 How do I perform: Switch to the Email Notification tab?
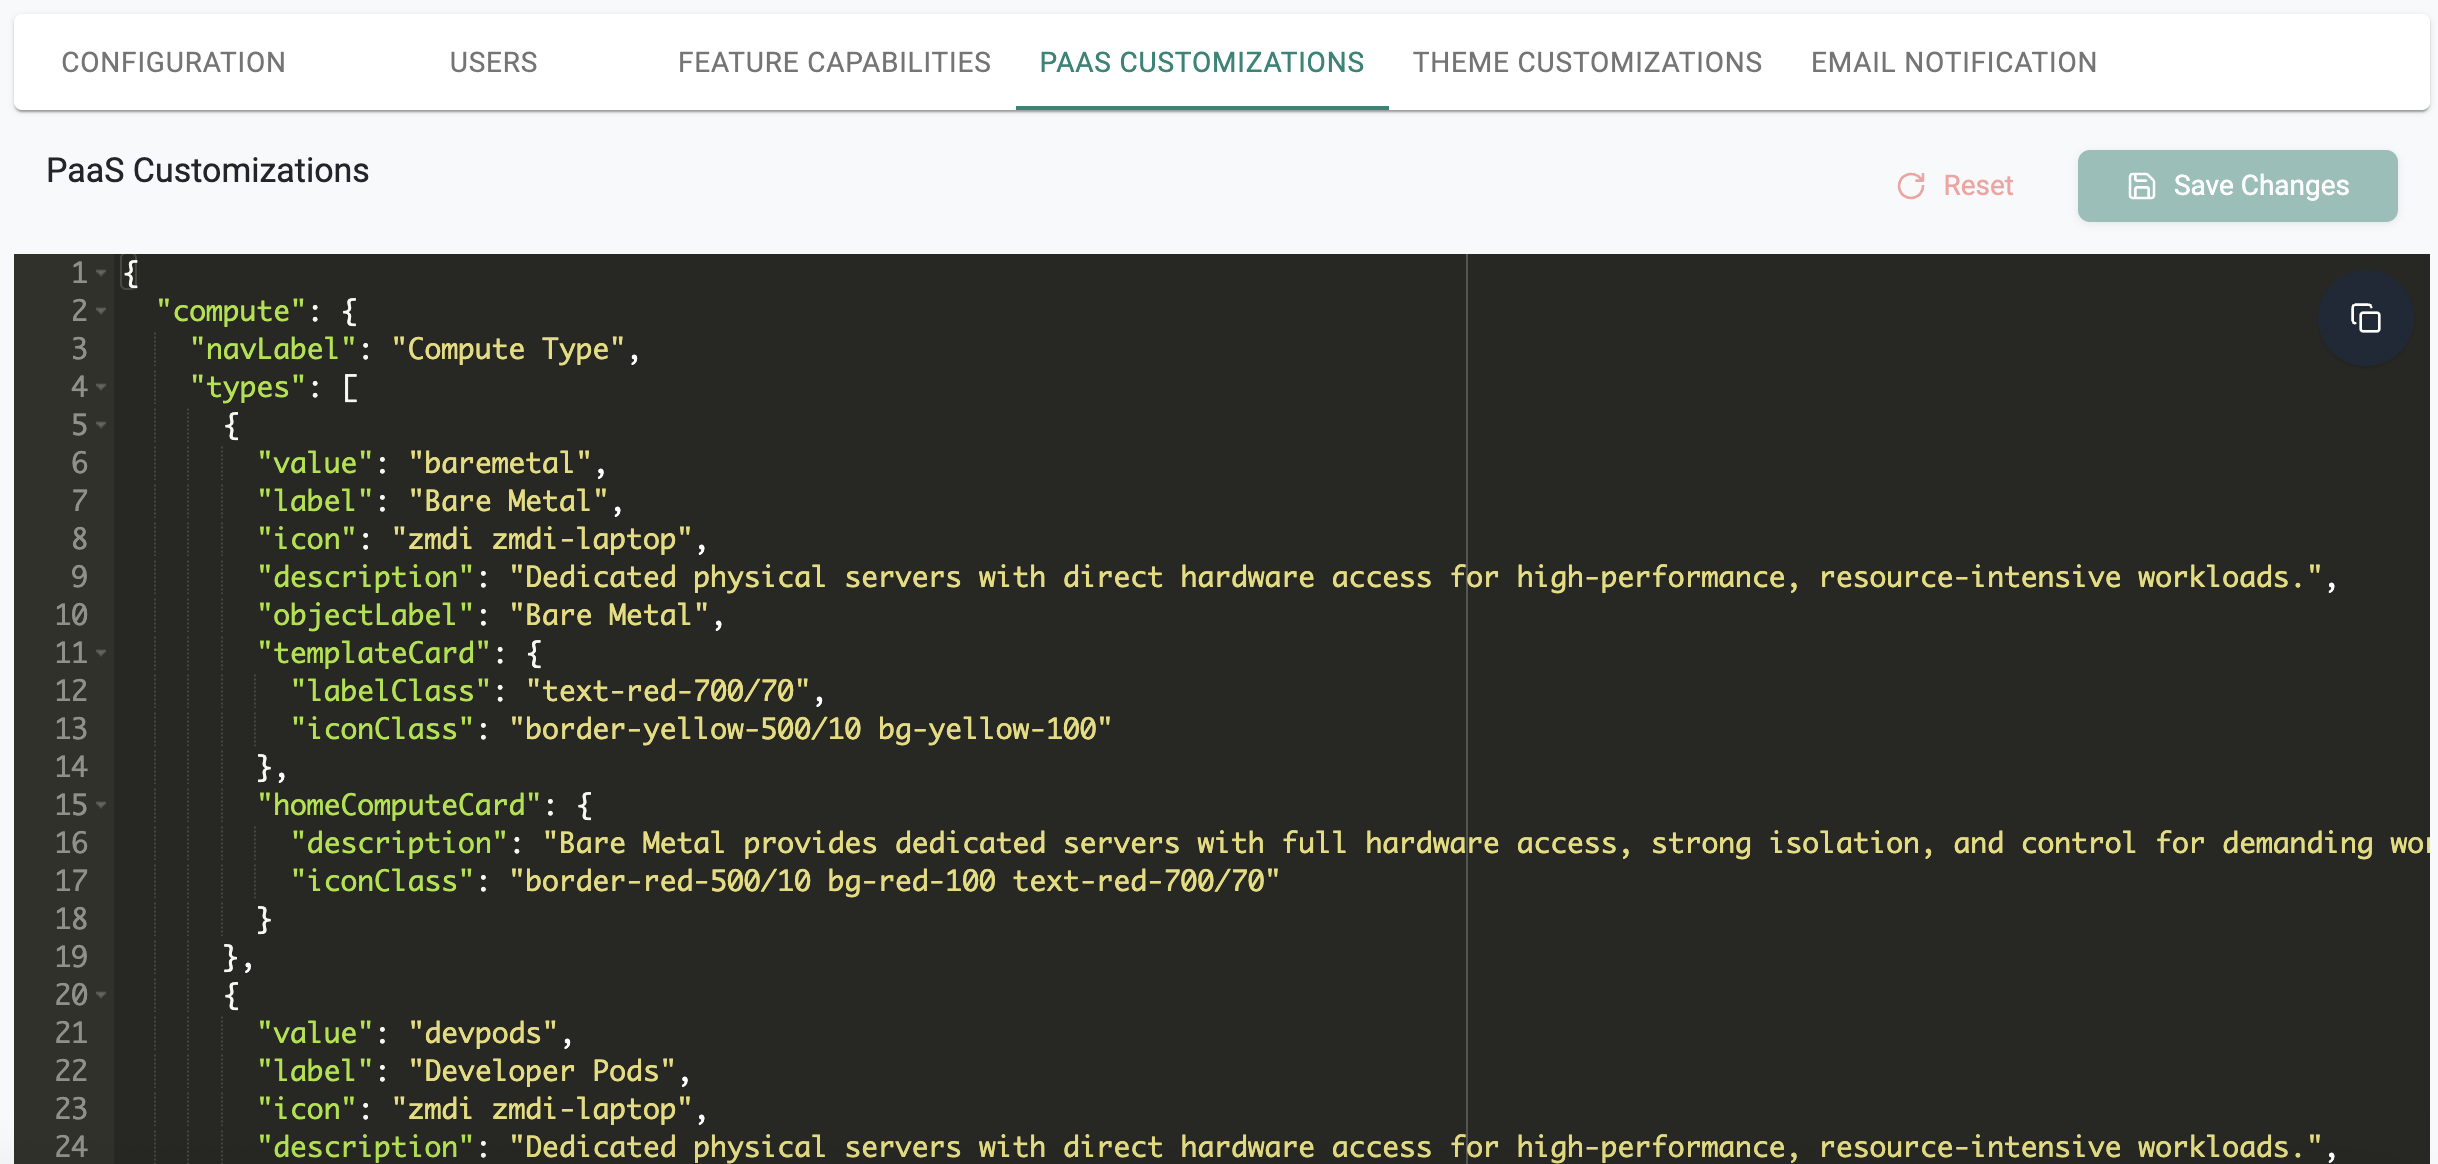(1953, 62)
